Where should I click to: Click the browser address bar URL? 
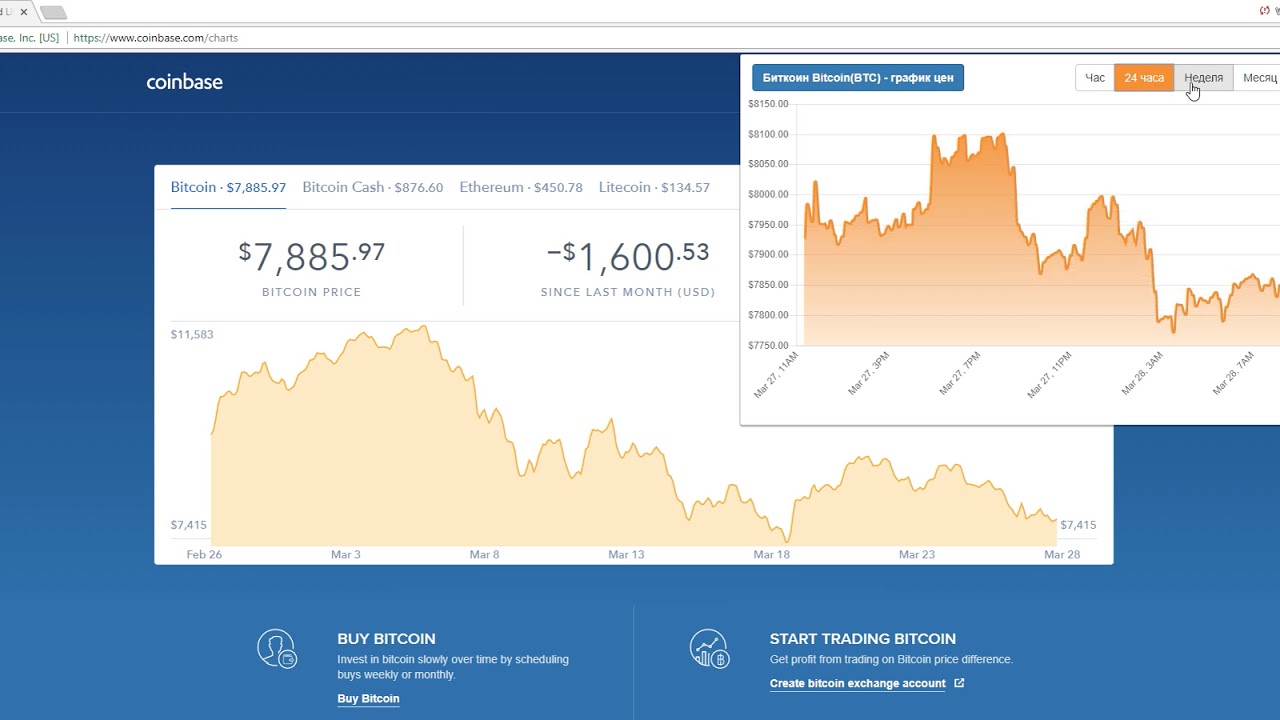click(x=155, y=38)
